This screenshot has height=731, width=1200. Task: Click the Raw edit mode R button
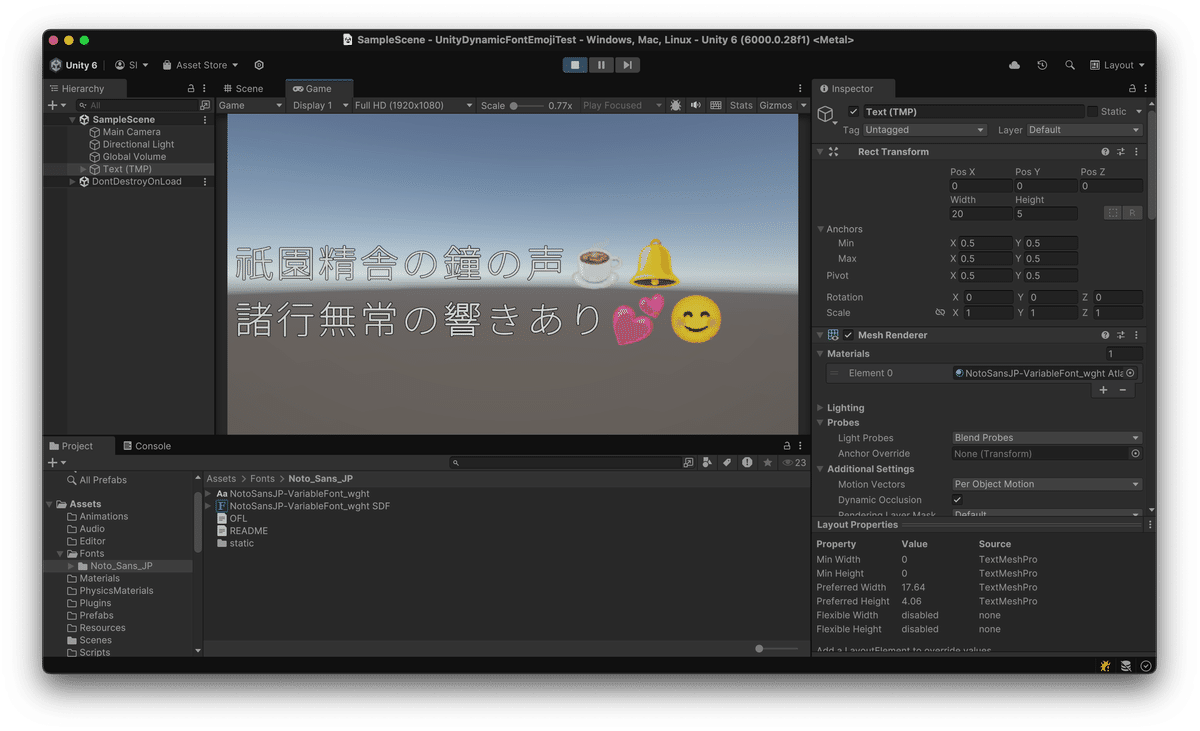1132,213
